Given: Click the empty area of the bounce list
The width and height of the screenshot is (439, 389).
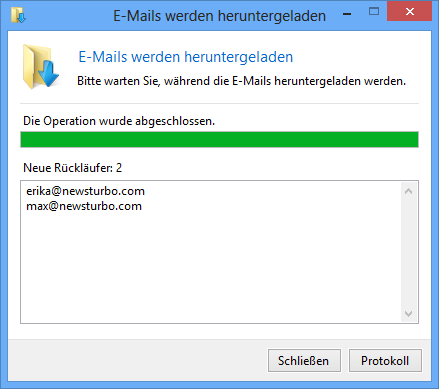Looking at the screenshot, I should 211,267.
